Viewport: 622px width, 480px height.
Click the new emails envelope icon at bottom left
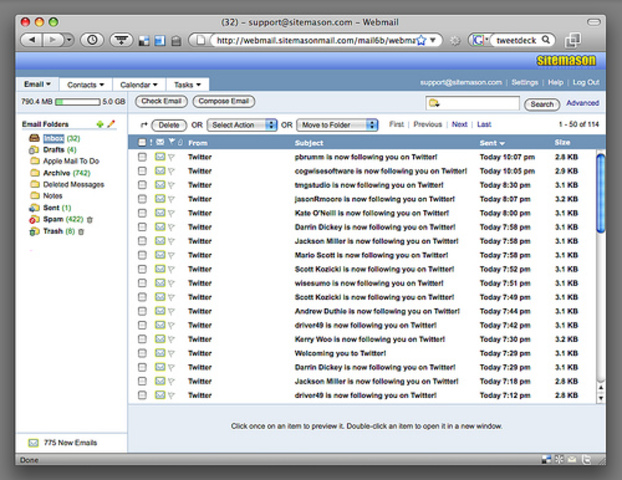tap(34, 443)
